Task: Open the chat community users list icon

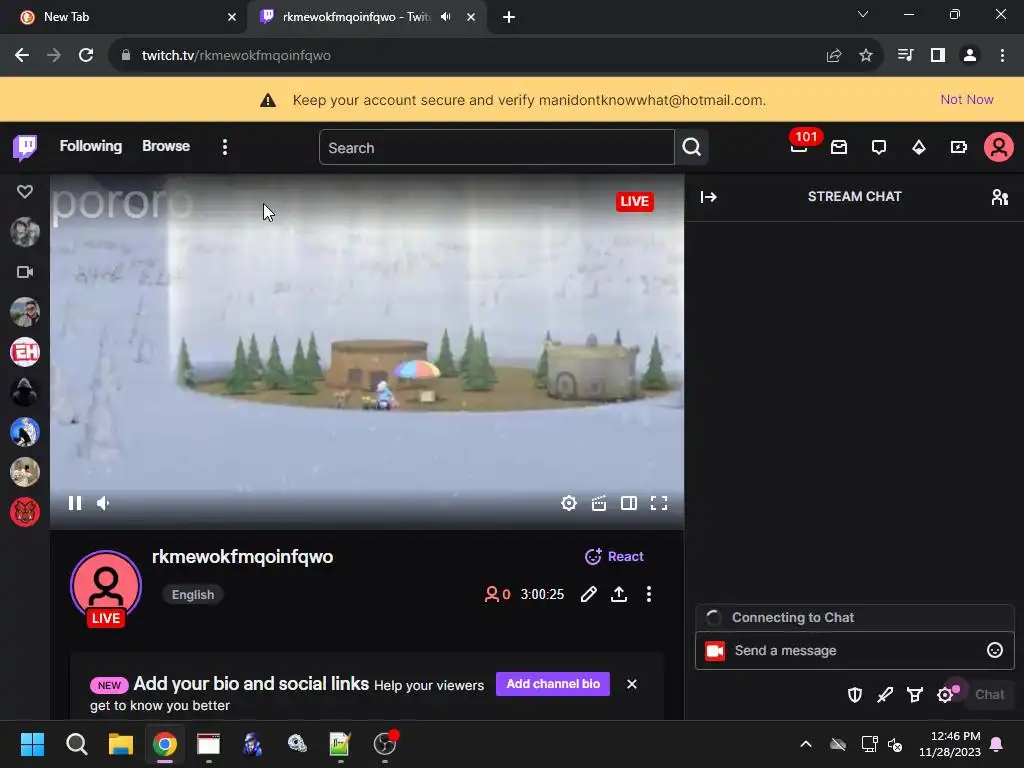Action: click(x=1000, y=197)
